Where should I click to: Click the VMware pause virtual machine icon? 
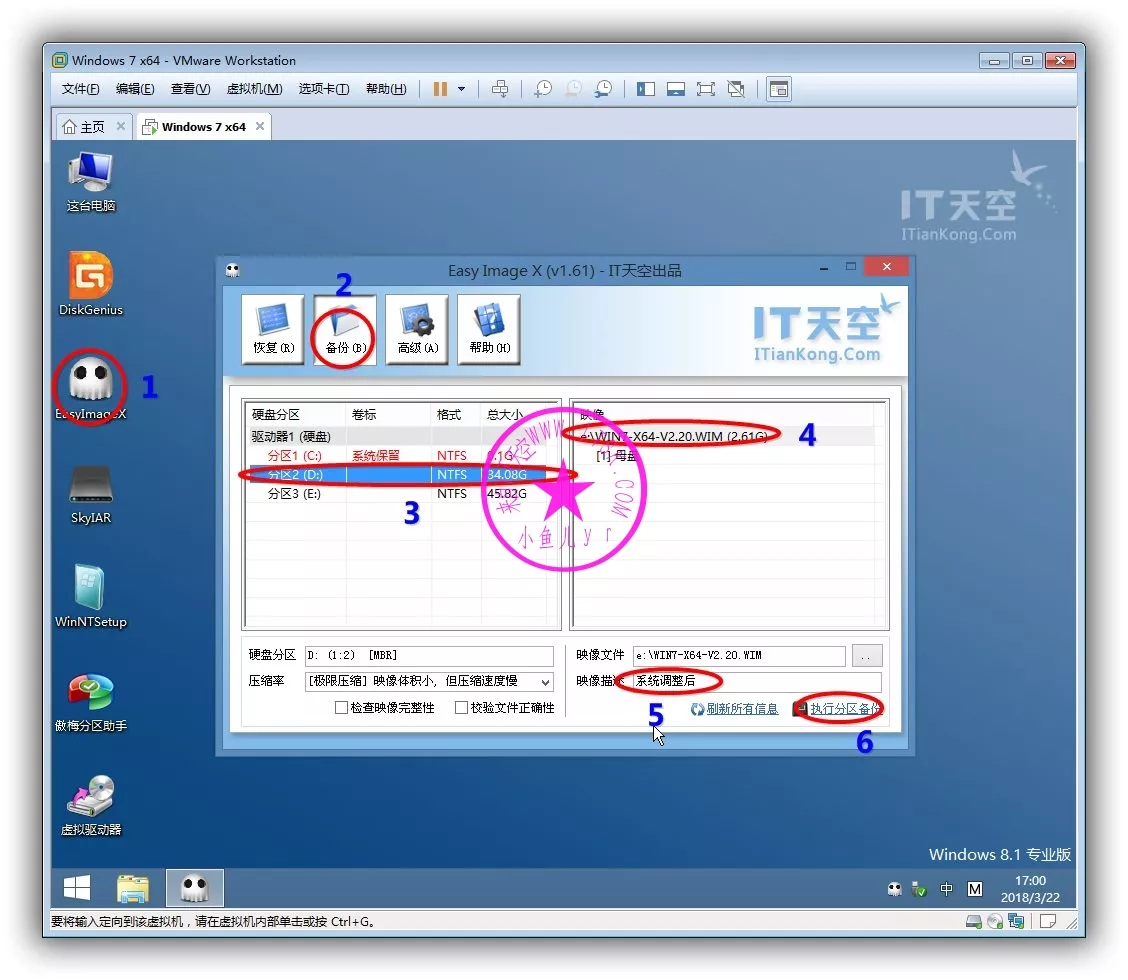pyautogui.click(x=440, y=89)
